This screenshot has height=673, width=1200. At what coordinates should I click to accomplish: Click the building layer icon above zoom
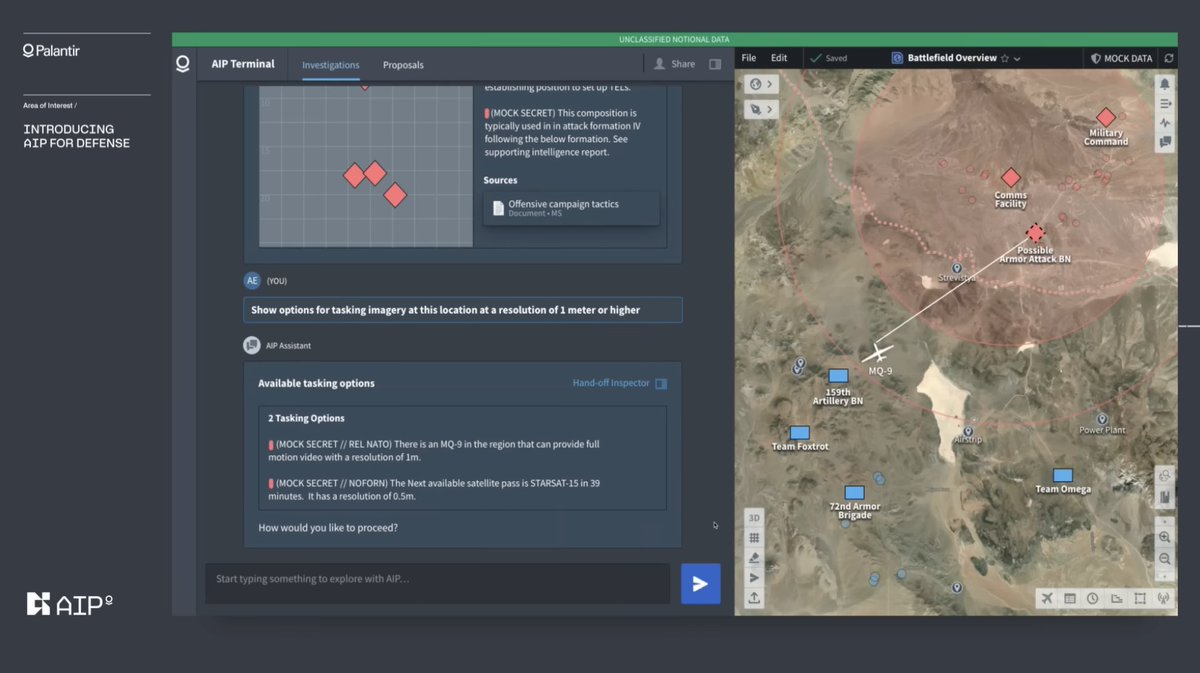coord(1165,497)
